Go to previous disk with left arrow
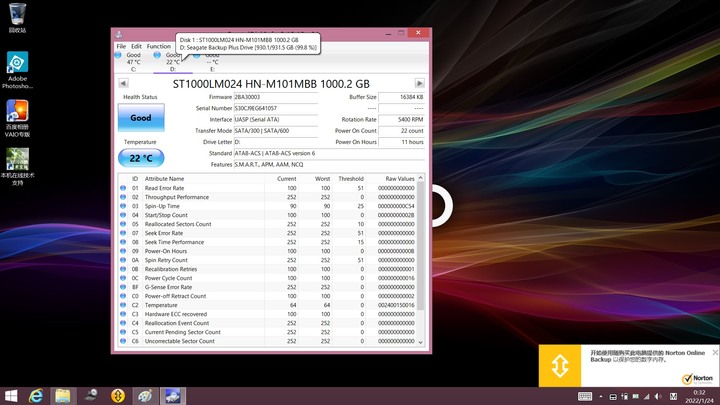Image resolution: width=720 pixels, height=405 pixels. (123, 83)
